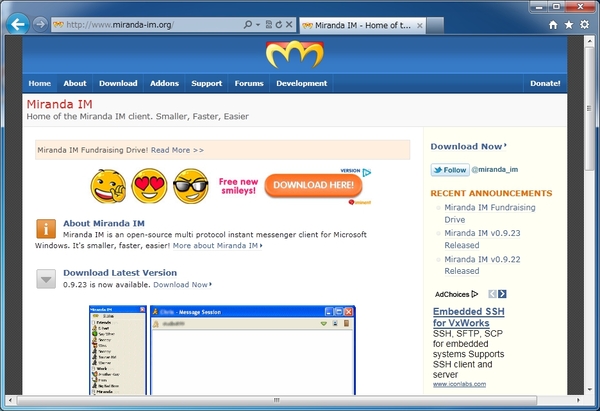Image resolution: width=600 pixels, height=411 pixels.
Task: Click the heart-eyes smiley in the ad
Action: [x=149, y=186]
